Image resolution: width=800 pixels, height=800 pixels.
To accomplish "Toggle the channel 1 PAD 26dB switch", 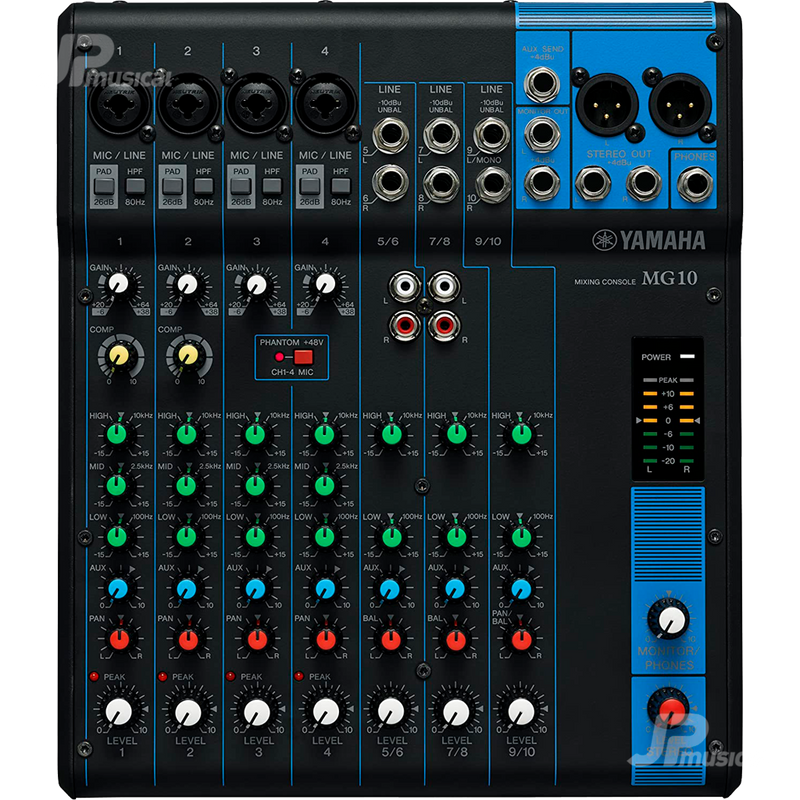I will tap(104, 186).
